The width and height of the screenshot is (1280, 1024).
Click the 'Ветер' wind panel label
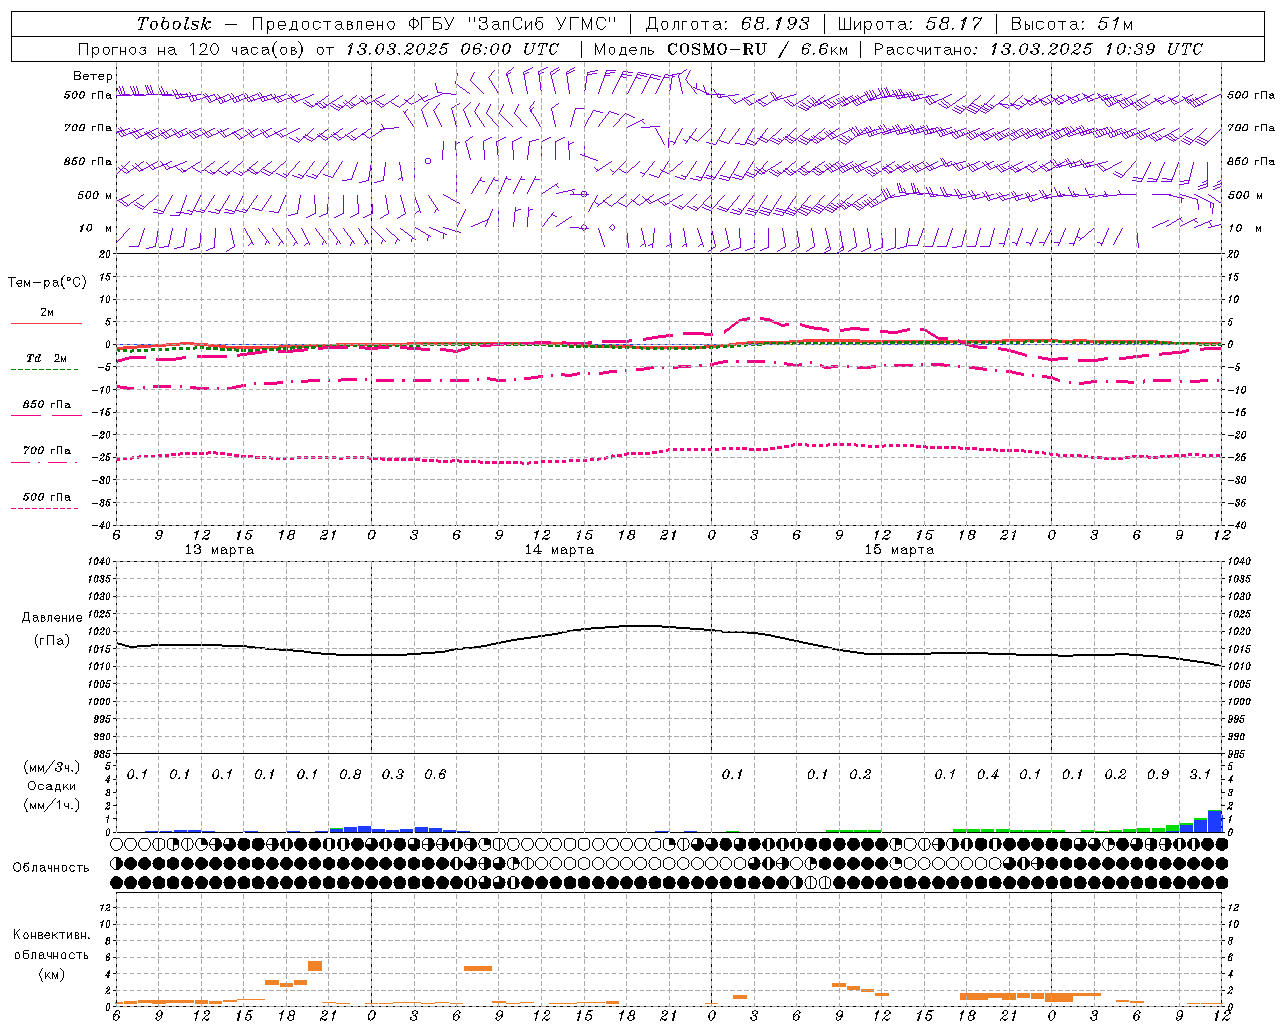pyautogui.click(x=93, y=76)
